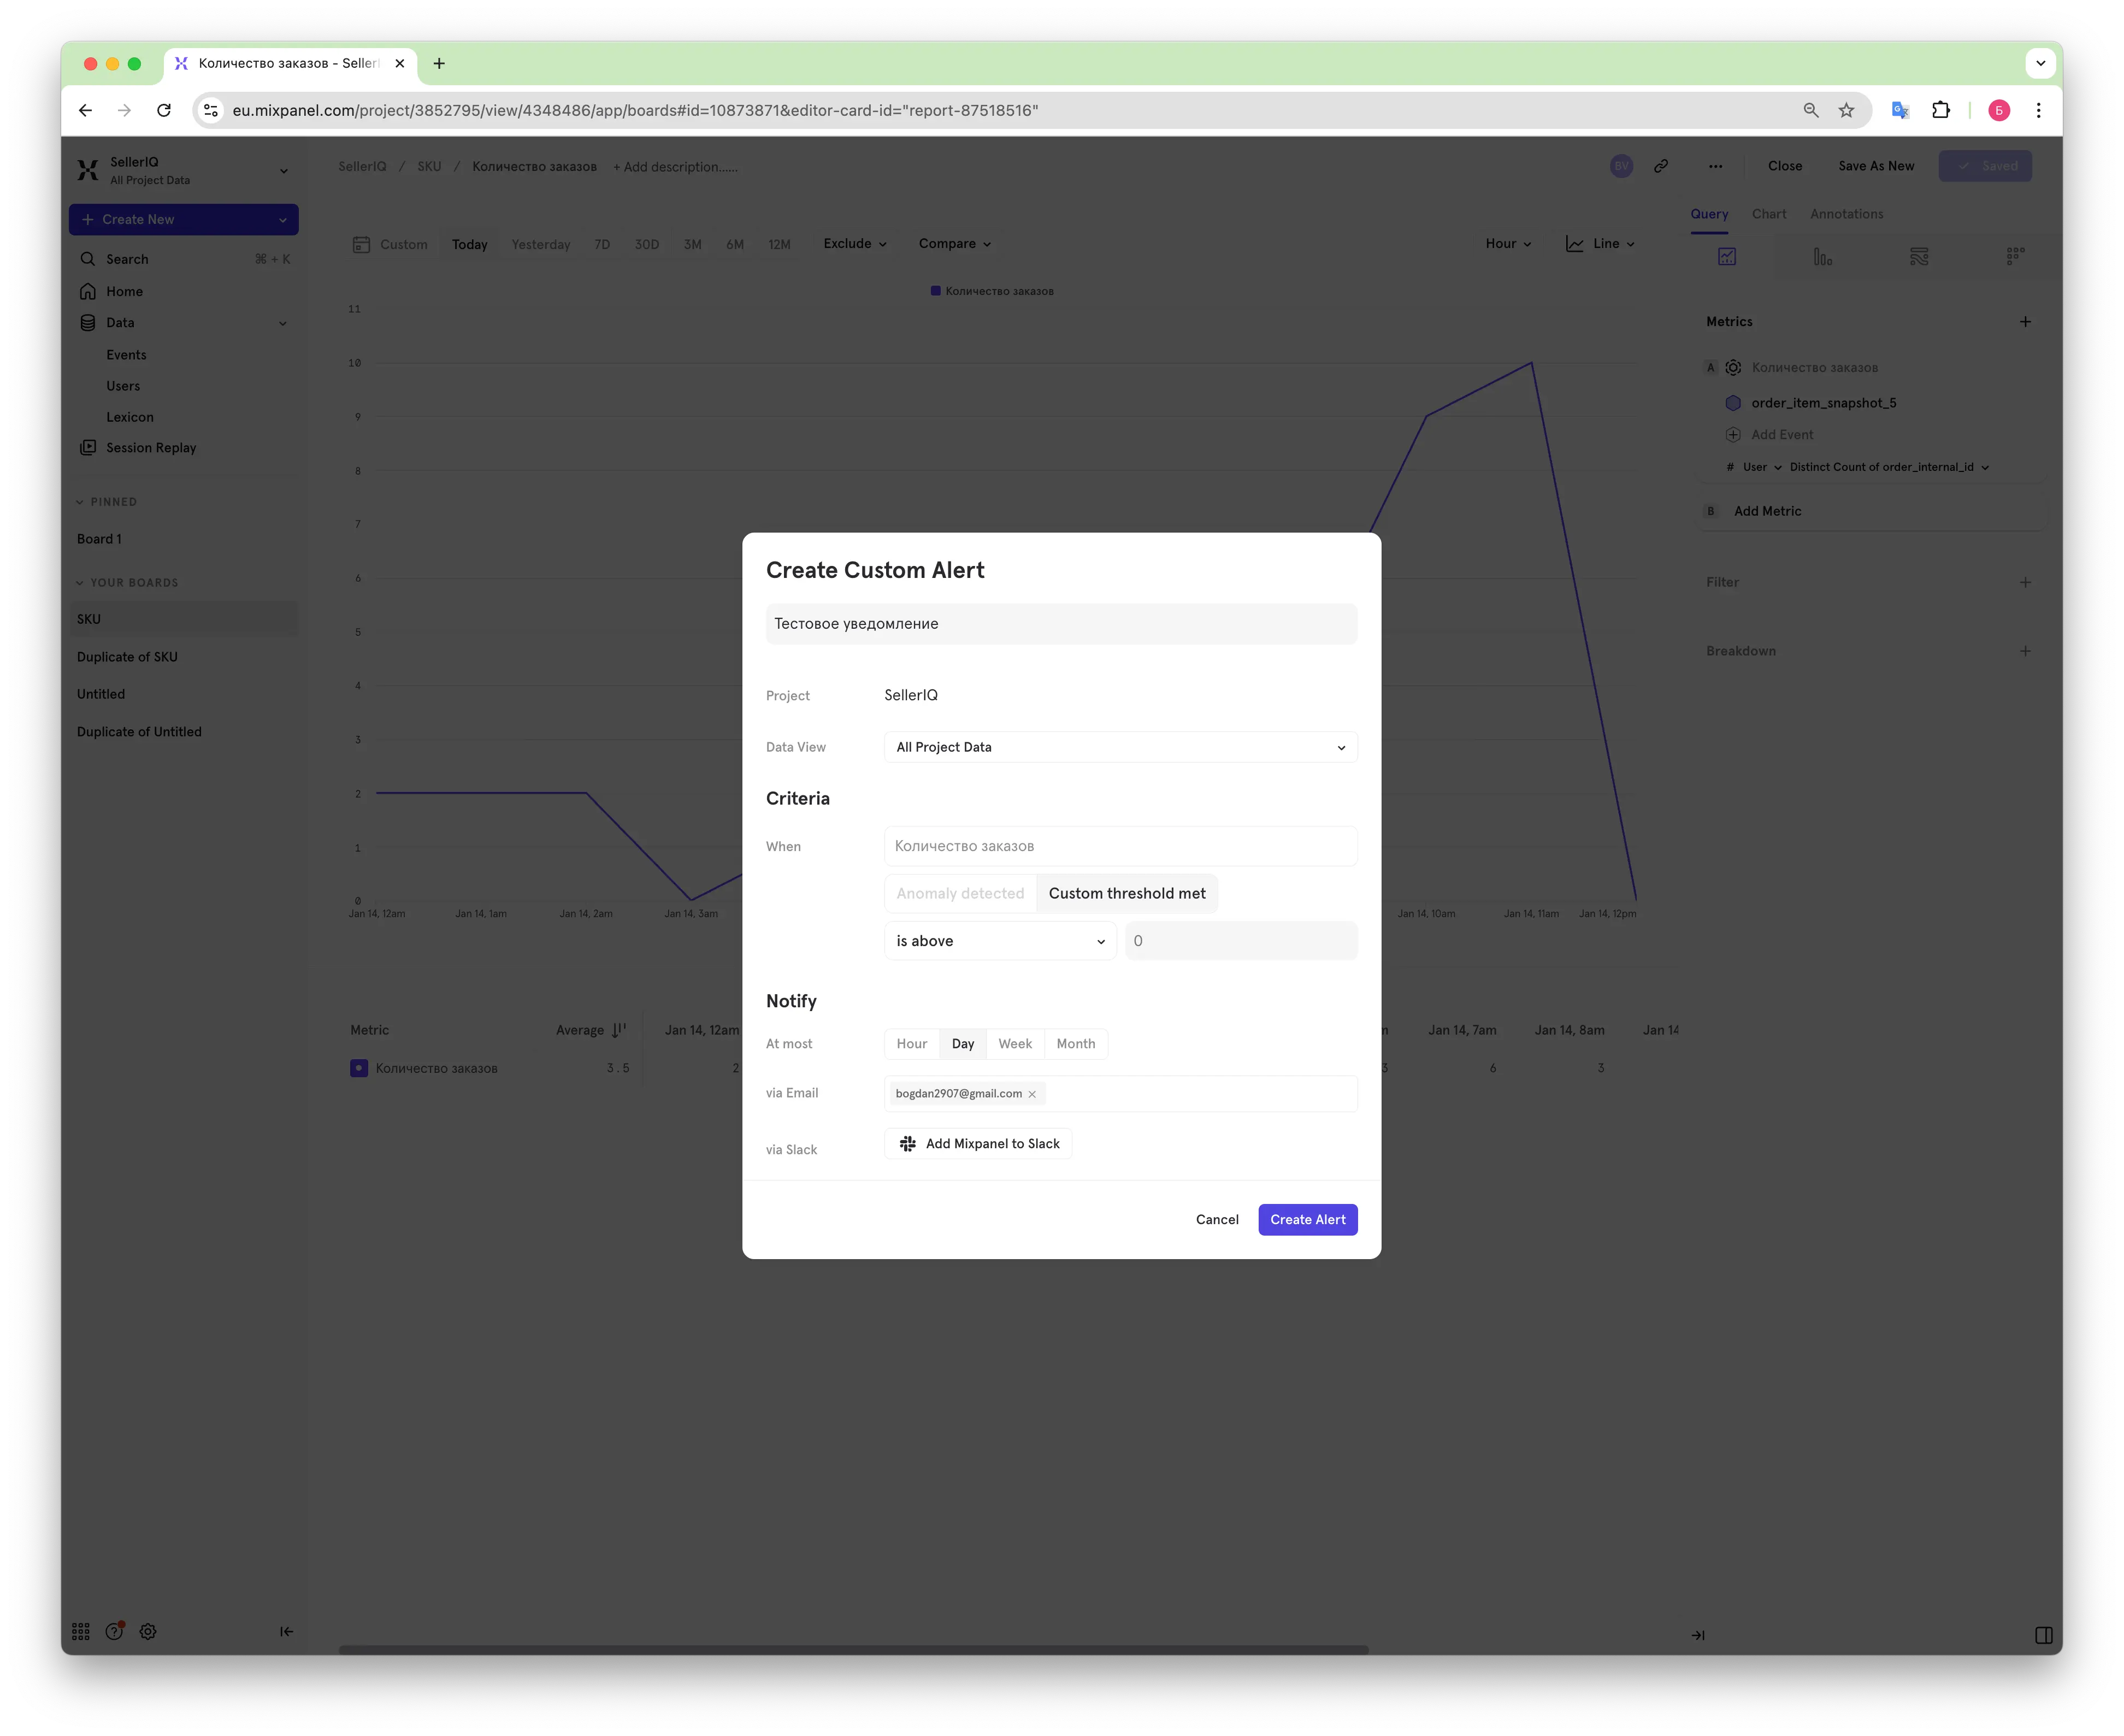Screen dimensions: 2124x1736
Task: Expand the Create New dropdown arrow
Action: (x=283, y=220)
